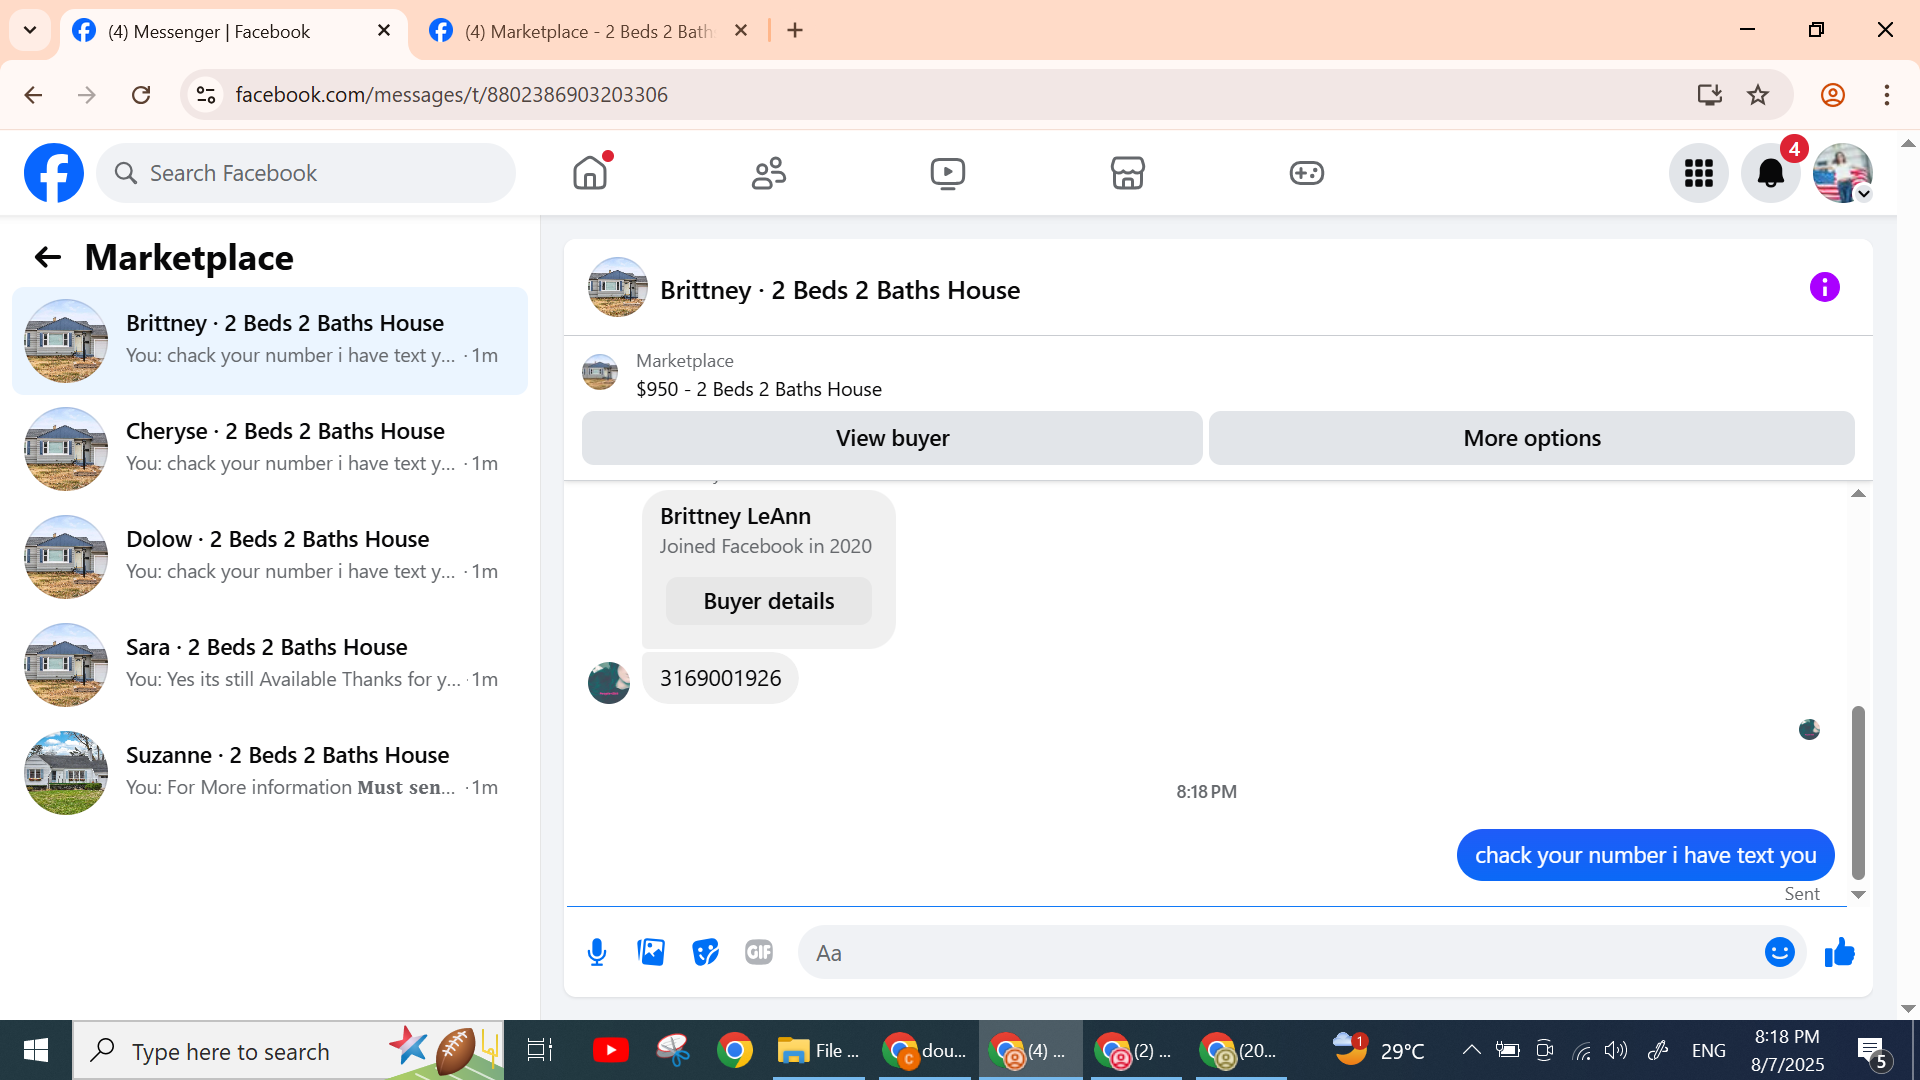Image resolution: width=1920 pixels, height=1080 pixels.
Task: Open the account profile picture menu
Action: pyautogui.click(x=1843, y=173)
